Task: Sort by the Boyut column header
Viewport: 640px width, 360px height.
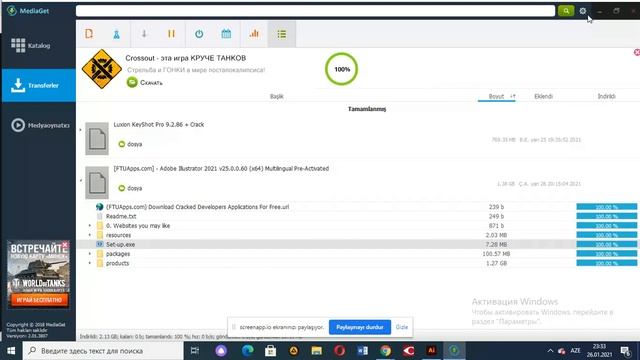Action: click(x=496, y=96)
